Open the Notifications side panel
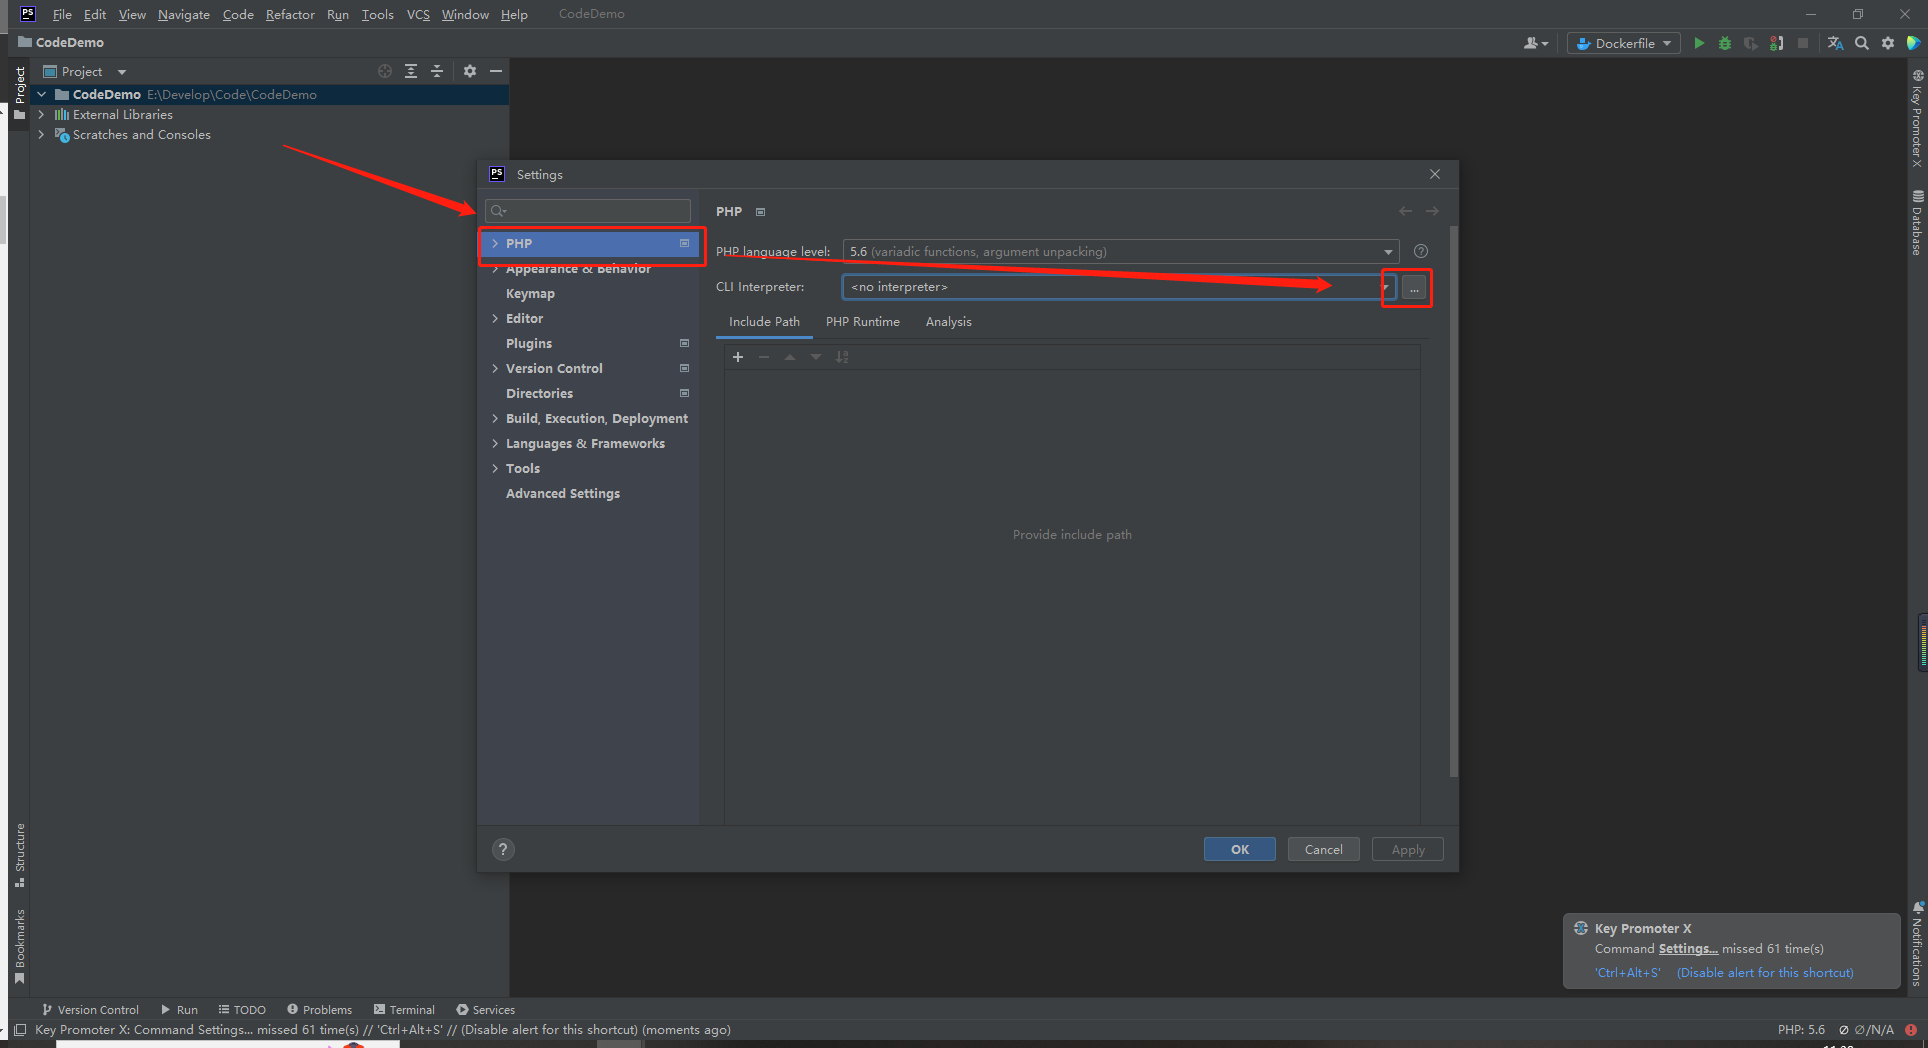The width and height of the screenshot is (1928, 1048). coord(1916,943)
